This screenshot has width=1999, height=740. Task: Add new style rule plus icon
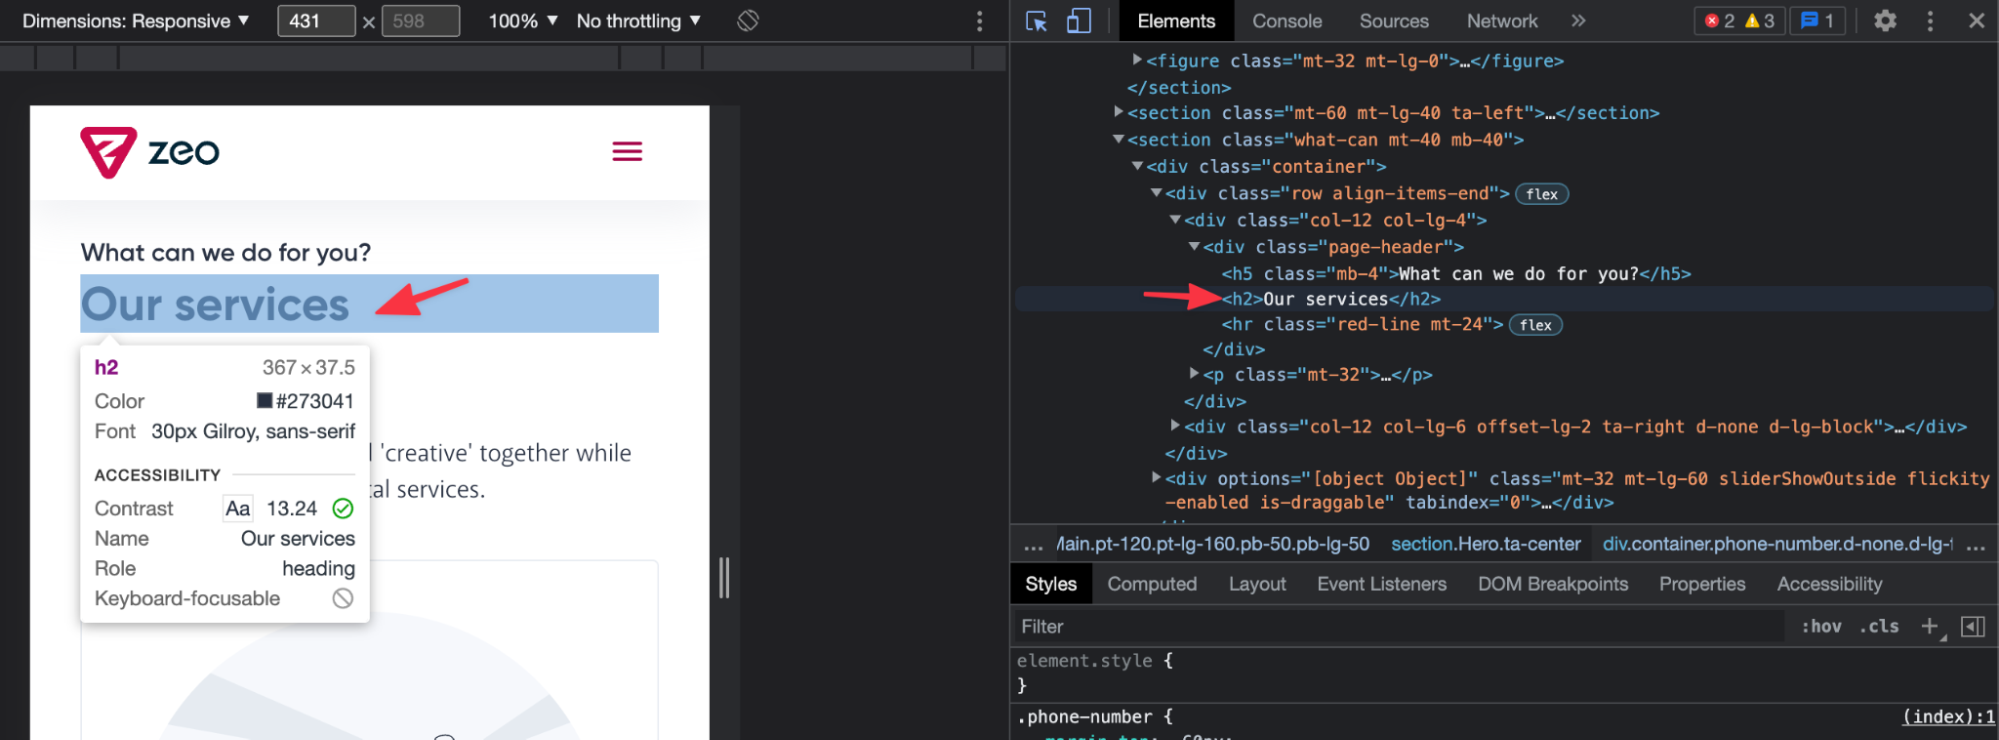1930,627
